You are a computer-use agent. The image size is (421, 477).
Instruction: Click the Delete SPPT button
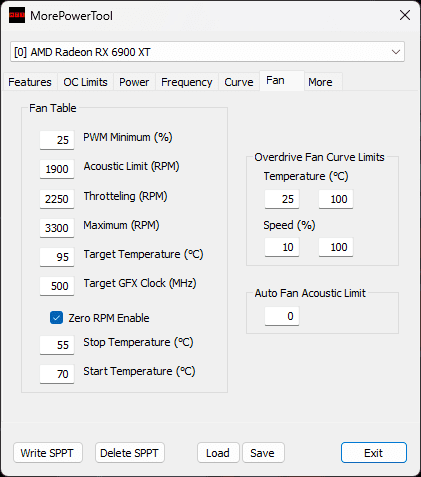(x=130, y=453)
